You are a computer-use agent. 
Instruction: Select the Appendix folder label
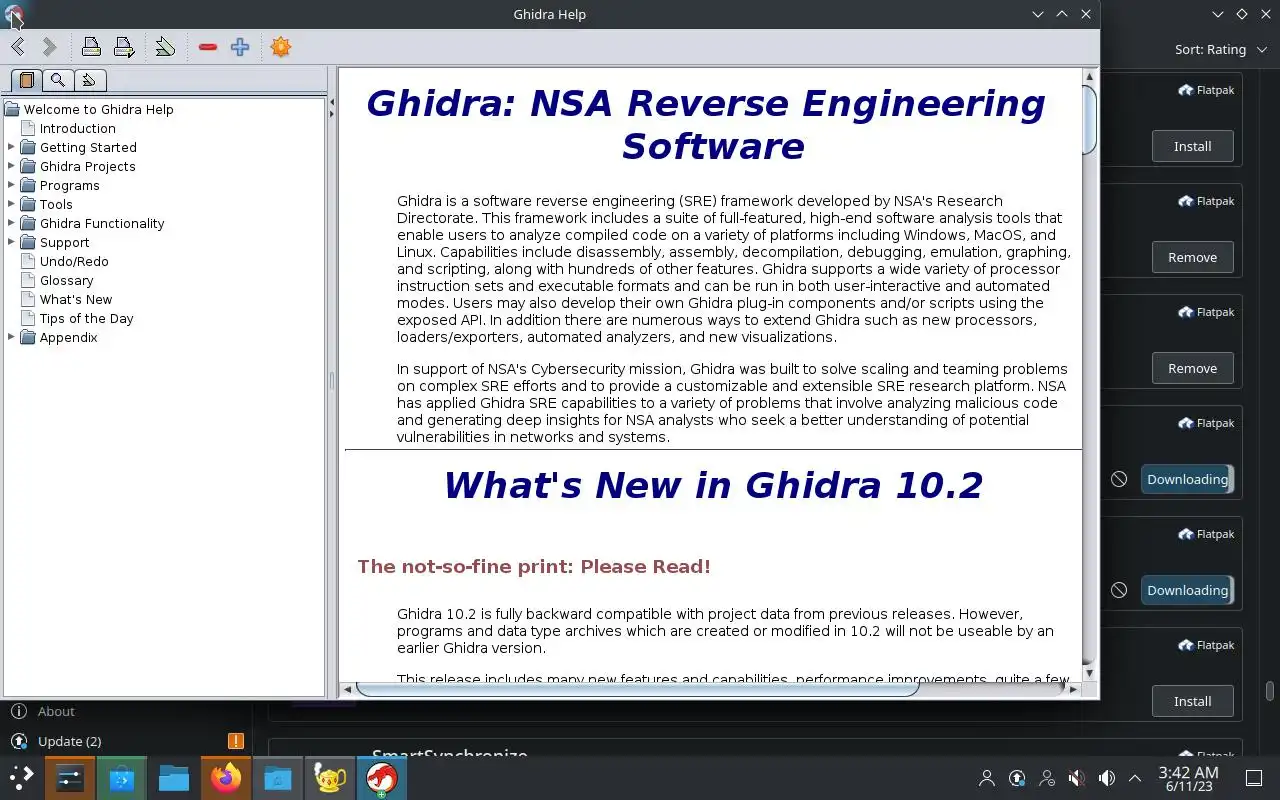[x=68, y=337]
